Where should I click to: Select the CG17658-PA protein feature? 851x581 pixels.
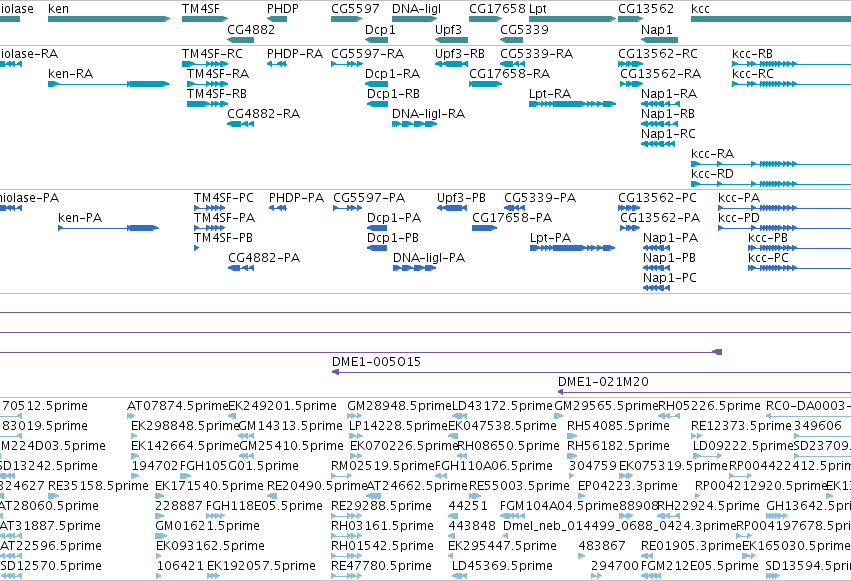tap(484, 228)
